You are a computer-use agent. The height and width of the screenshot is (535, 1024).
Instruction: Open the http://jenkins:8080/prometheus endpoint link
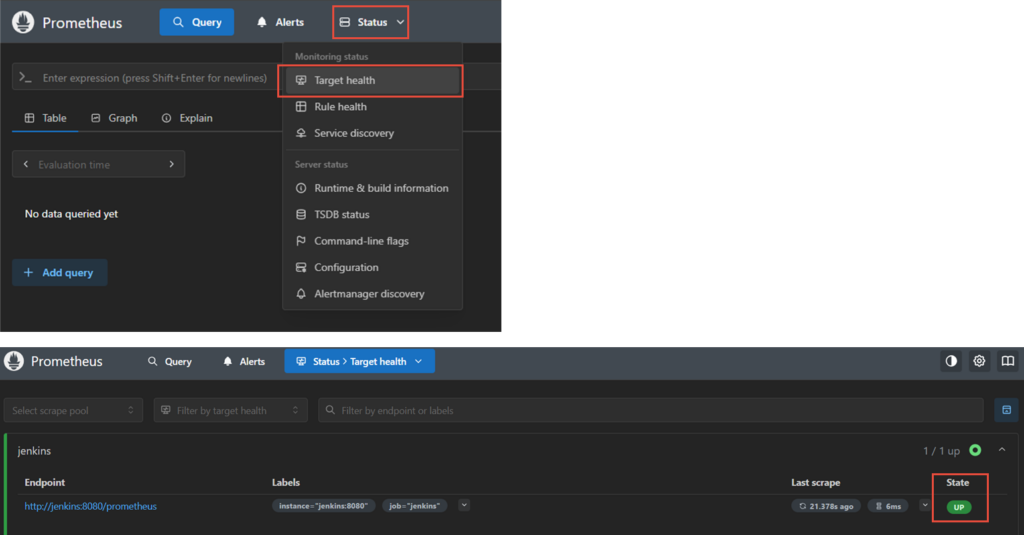91,506
